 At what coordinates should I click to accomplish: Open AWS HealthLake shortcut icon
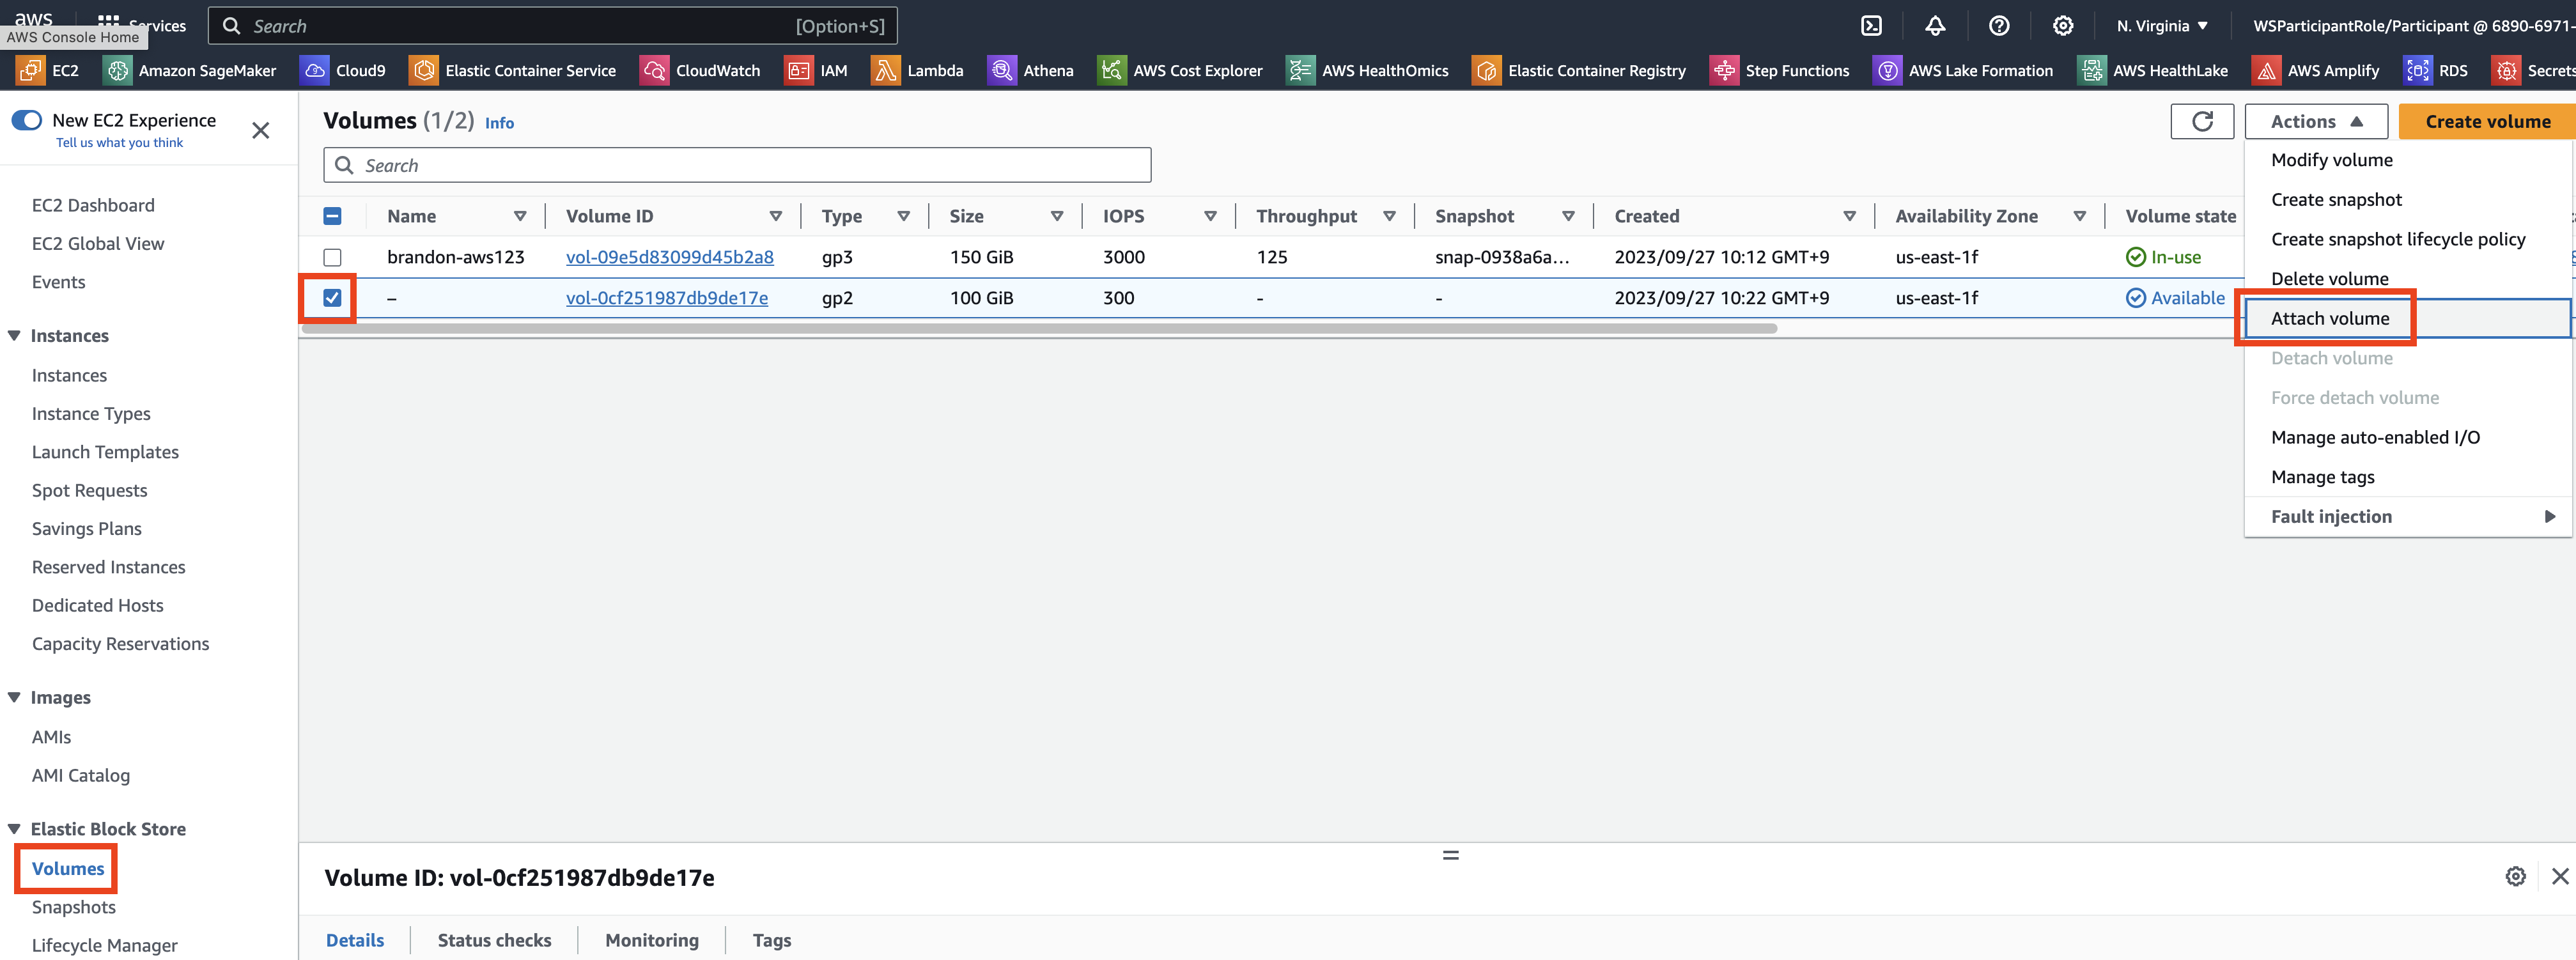(x=2091, y=70)
